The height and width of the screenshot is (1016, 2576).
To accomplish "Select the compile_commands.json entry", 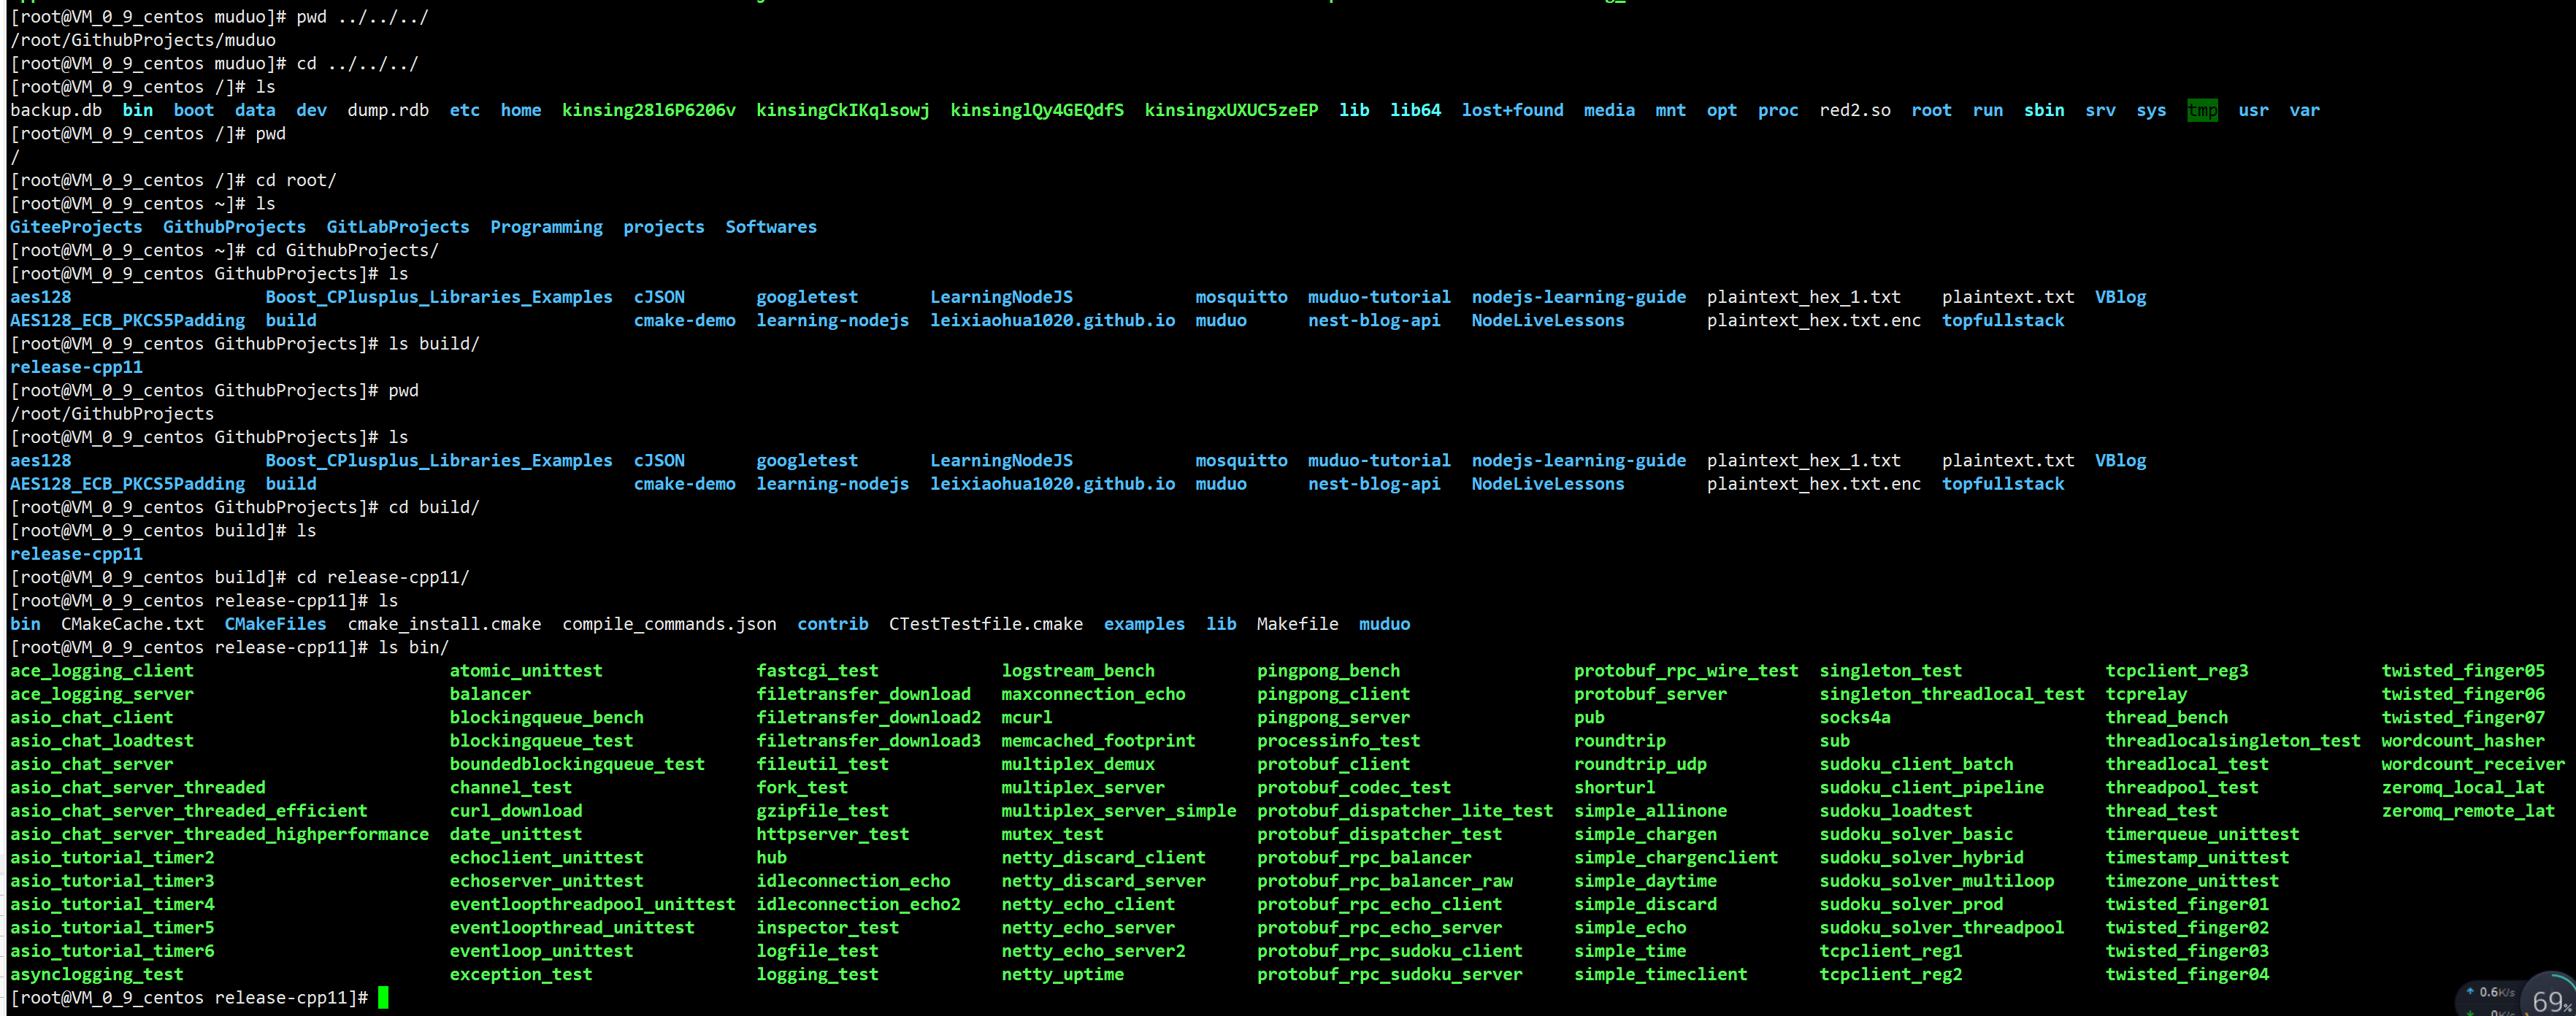I will pos(669,623).
